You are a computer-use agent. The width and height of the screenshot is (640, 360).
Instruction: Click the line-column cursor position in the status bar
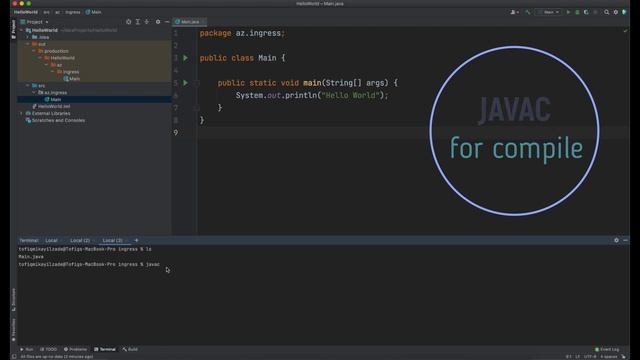[x=569, y=357]
